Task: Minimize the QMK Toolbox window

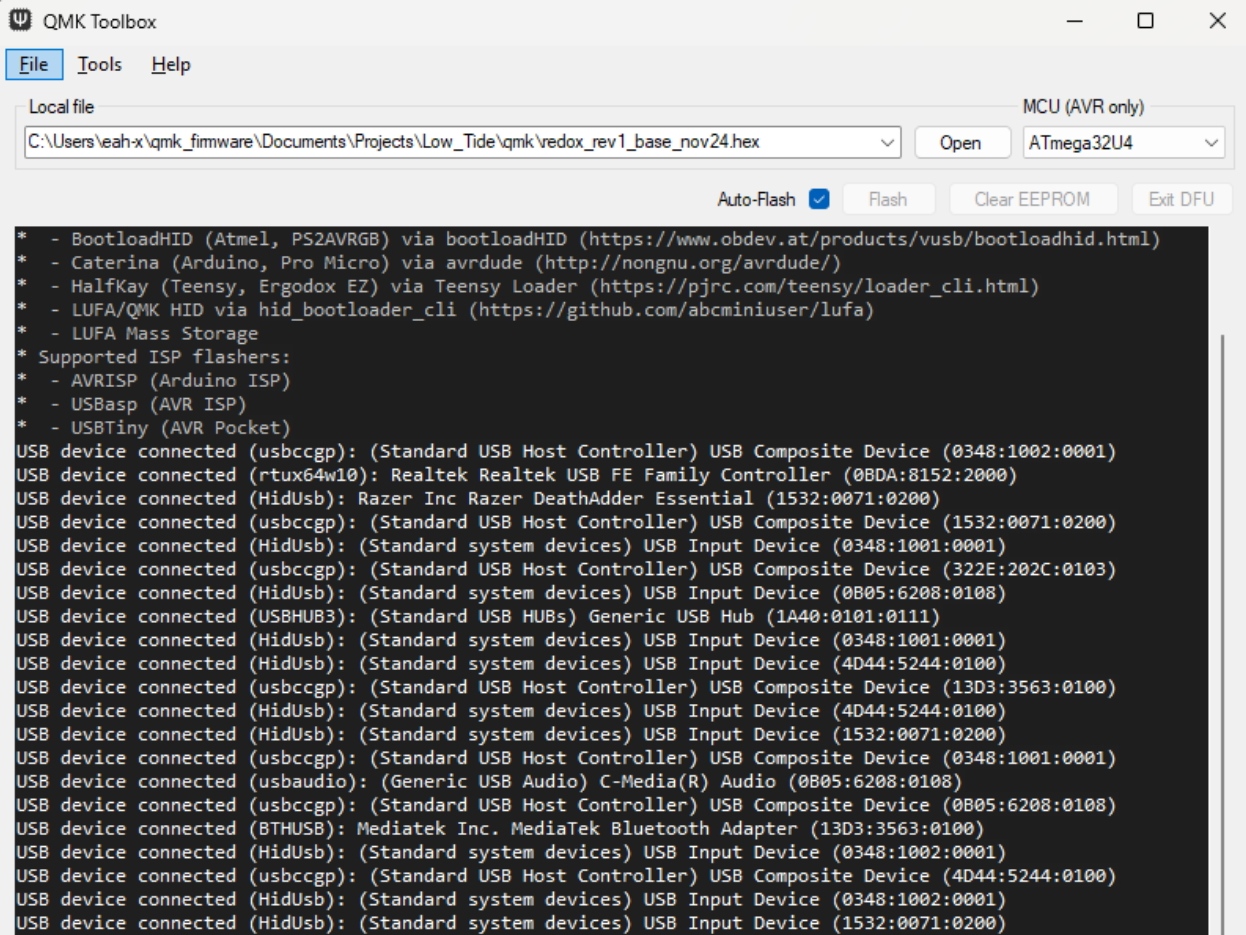Action: 1073,21
